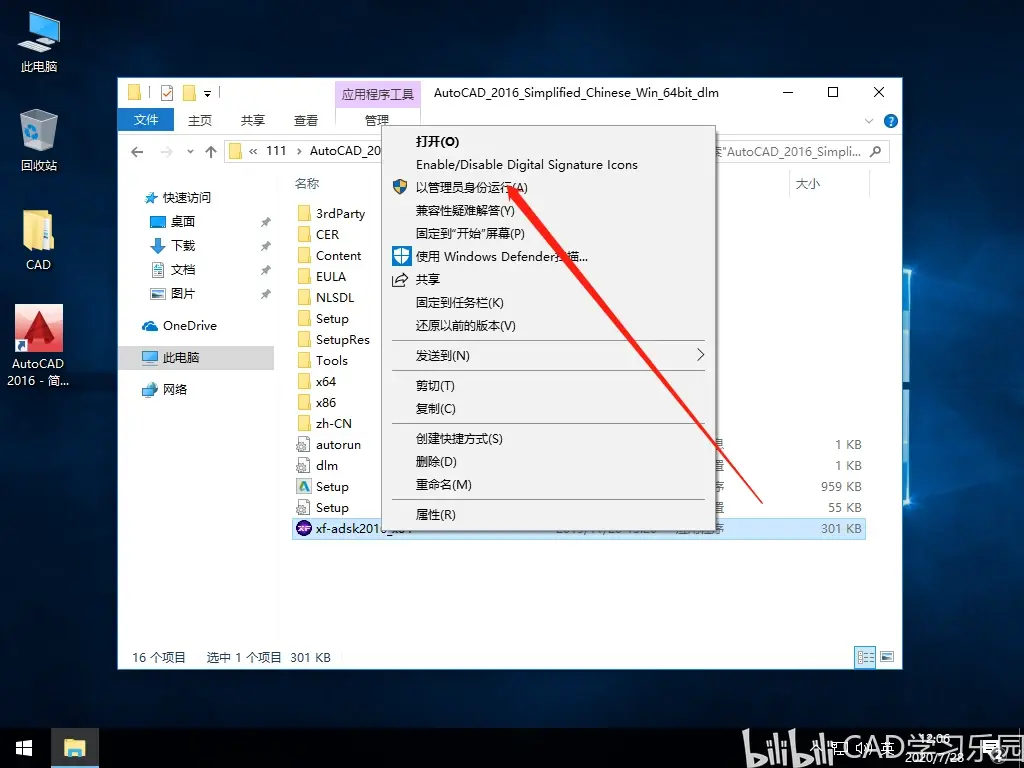
Task: Open the CAD folder on the desktop
Action: click(x=39, y=240)
